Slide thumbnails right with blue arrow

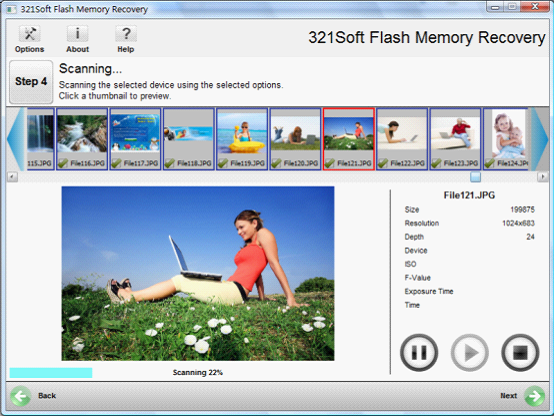(x=540, y=139)
